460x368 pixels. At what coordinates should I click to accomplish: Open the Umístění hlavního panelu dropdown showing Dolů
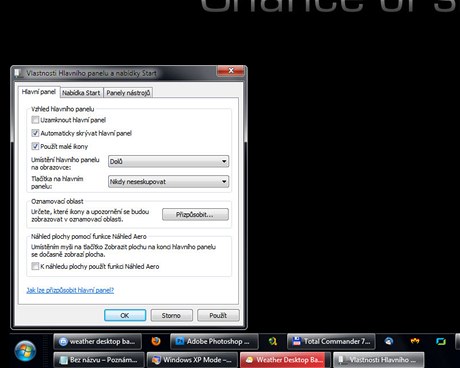point(168,161)
